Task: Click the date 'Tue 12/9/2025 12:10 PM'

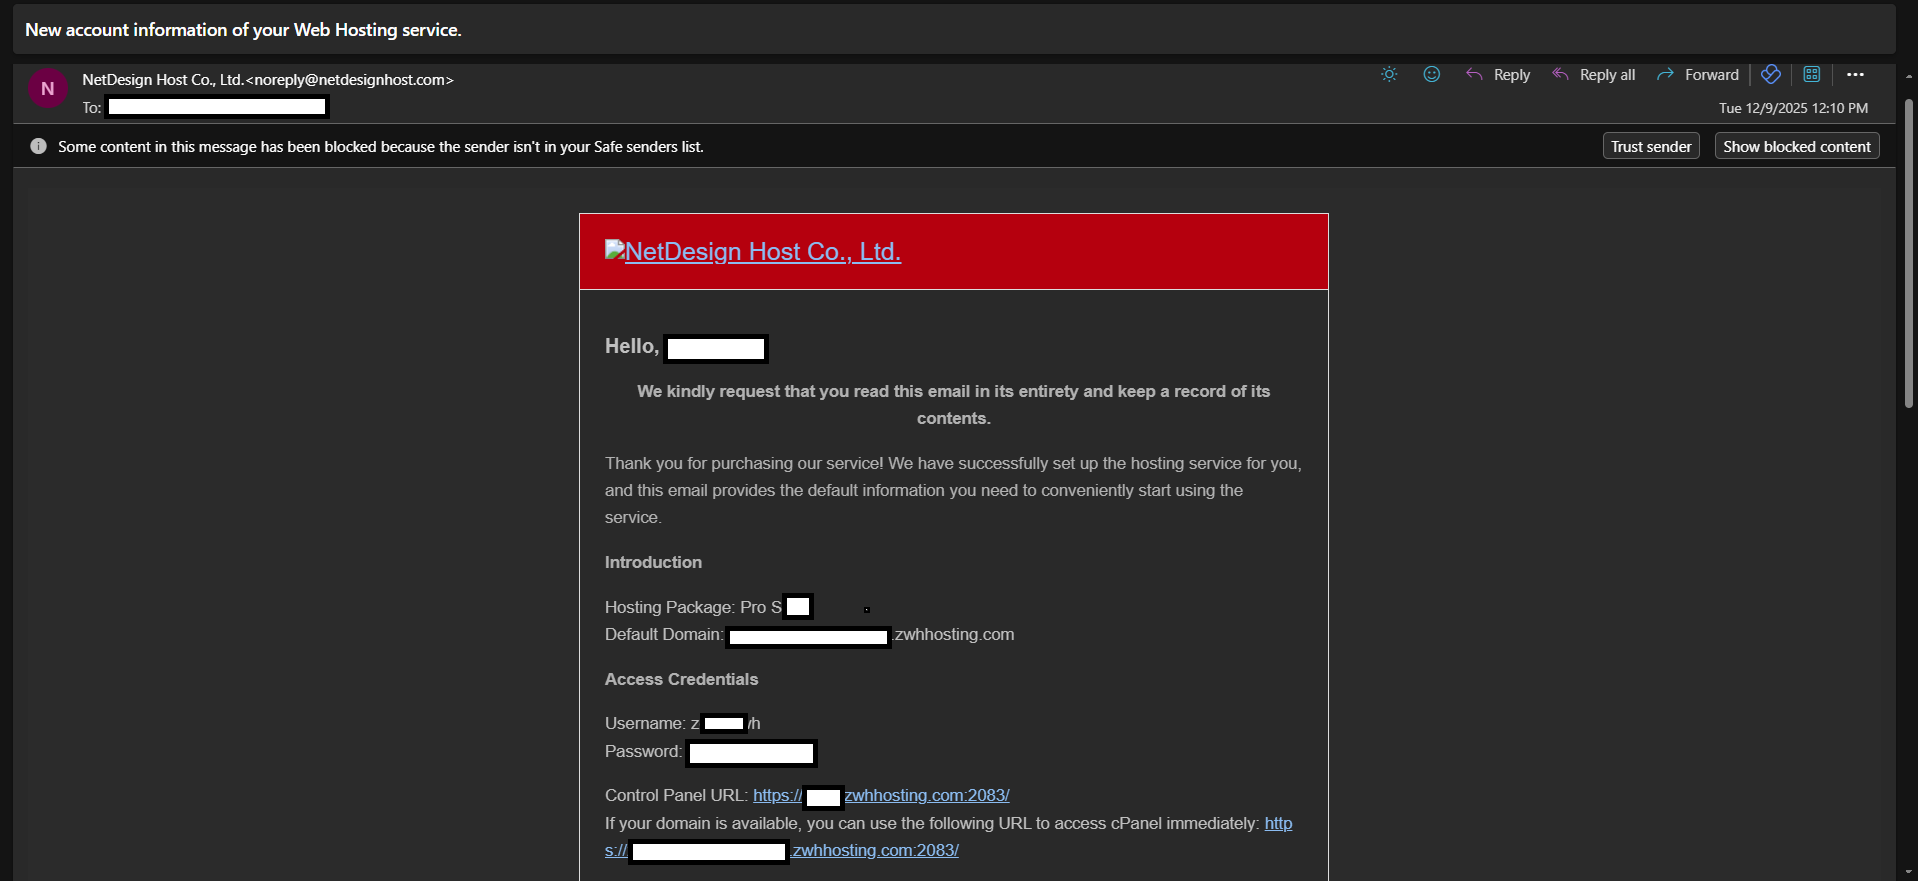Action: pos(1793,108)
